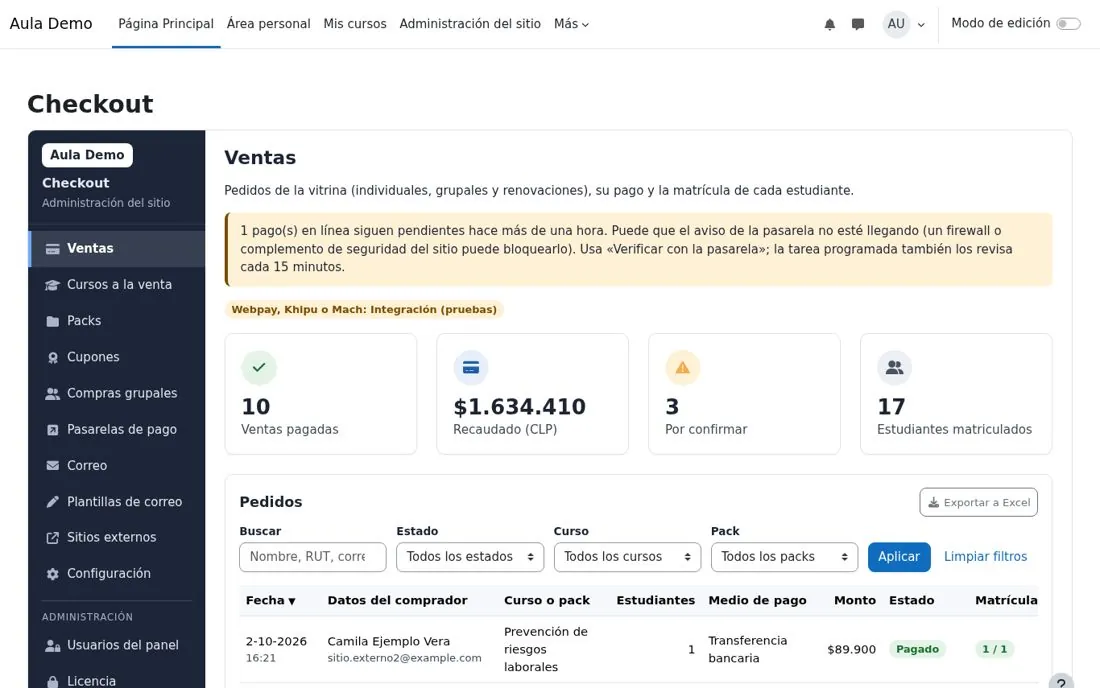Open Pasarelas de pago section
The image size is (1100, 688).
coord(118,429)
